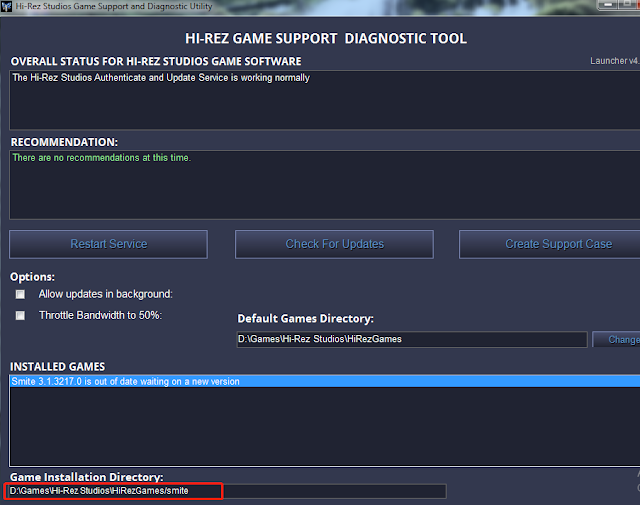Select the Smite 3.1.3217.0 installed game row
640x505 pixels.
(x=325, y=381)
